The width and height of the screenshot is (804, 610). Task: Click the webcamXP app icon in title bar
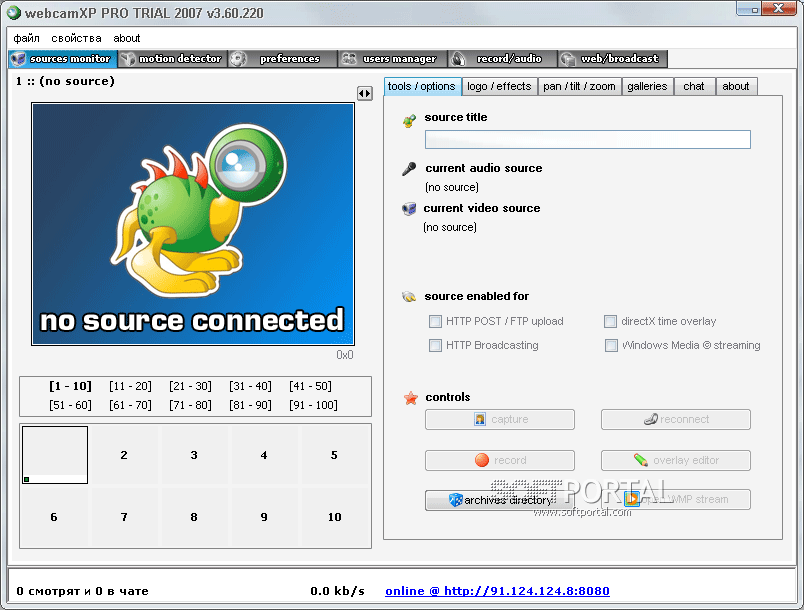pos(14,12)
